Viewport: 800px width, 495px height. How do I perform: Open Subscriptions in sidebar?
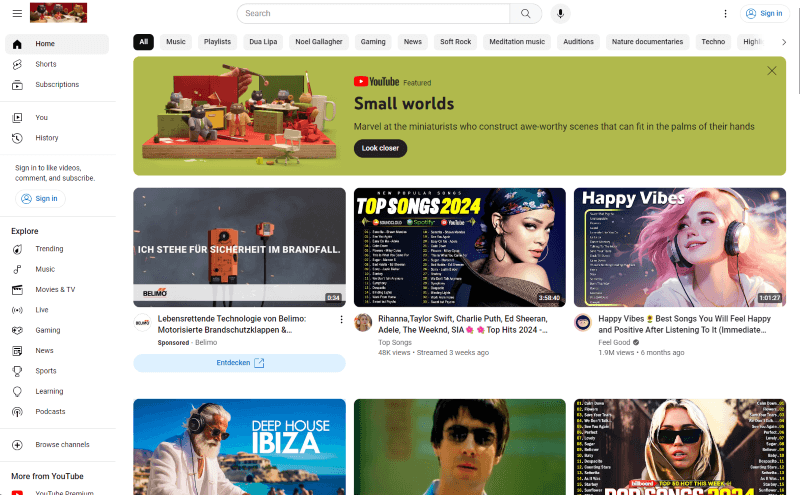tap(57, 85)
